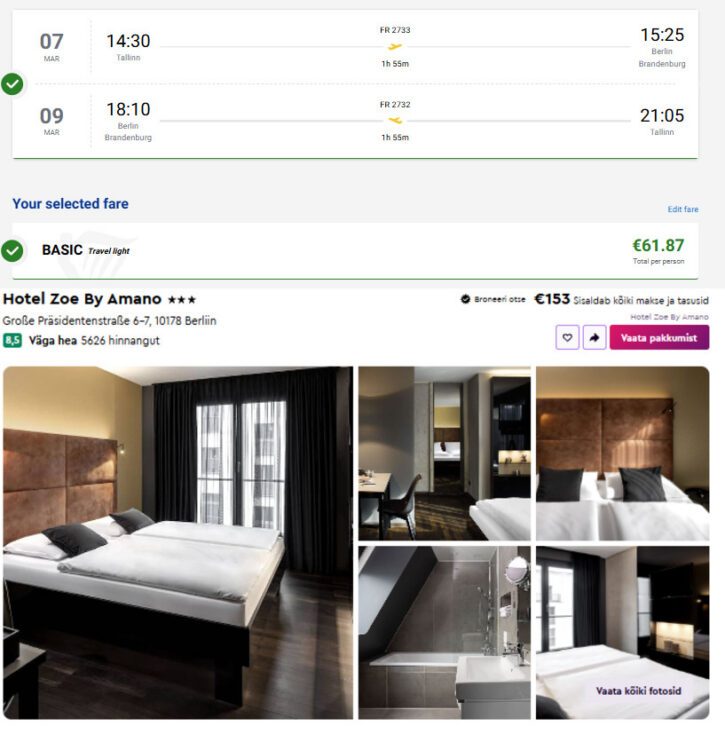The image size is (725, 734).
Task: Click the €61.87 total fare price
Action: point(658,245)
